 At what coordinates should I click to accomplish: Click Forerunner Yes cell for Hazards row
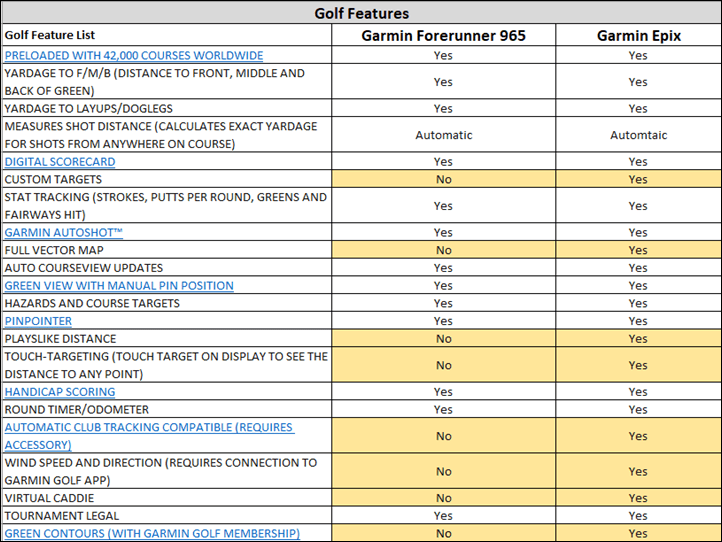pos(443,303)
